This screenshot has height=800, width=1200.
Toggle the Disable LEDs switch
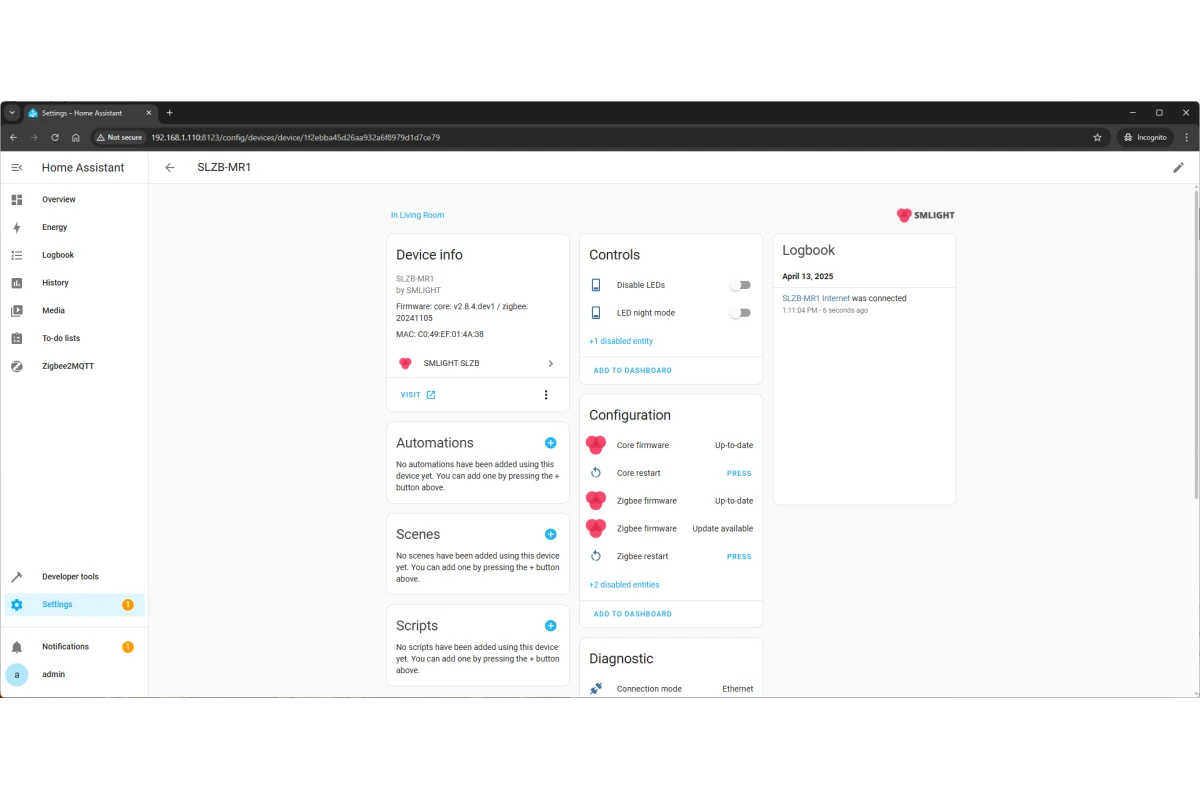pyautogui.click(x=739, y=286)
